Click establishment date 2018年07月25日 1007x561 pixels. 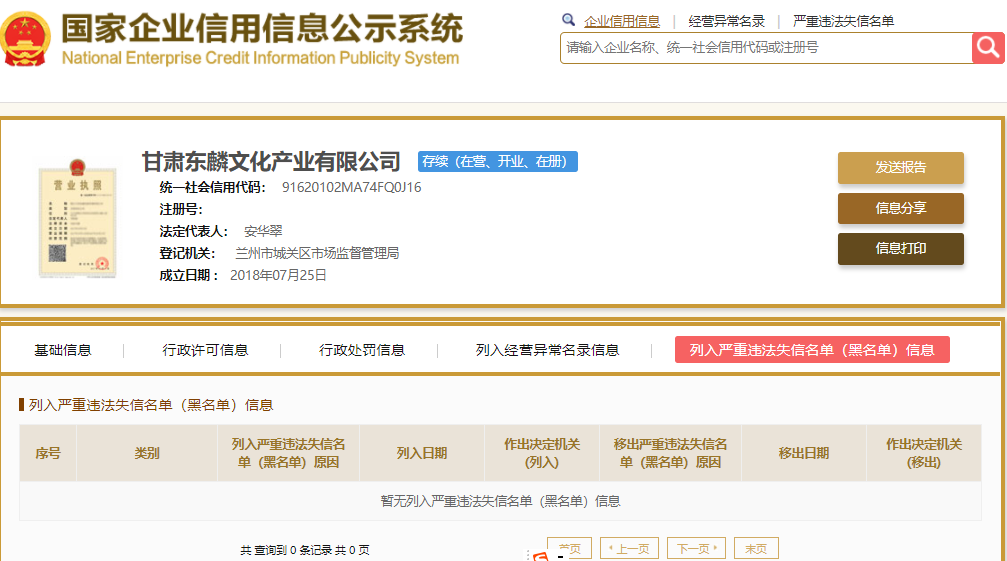point(278,275)
